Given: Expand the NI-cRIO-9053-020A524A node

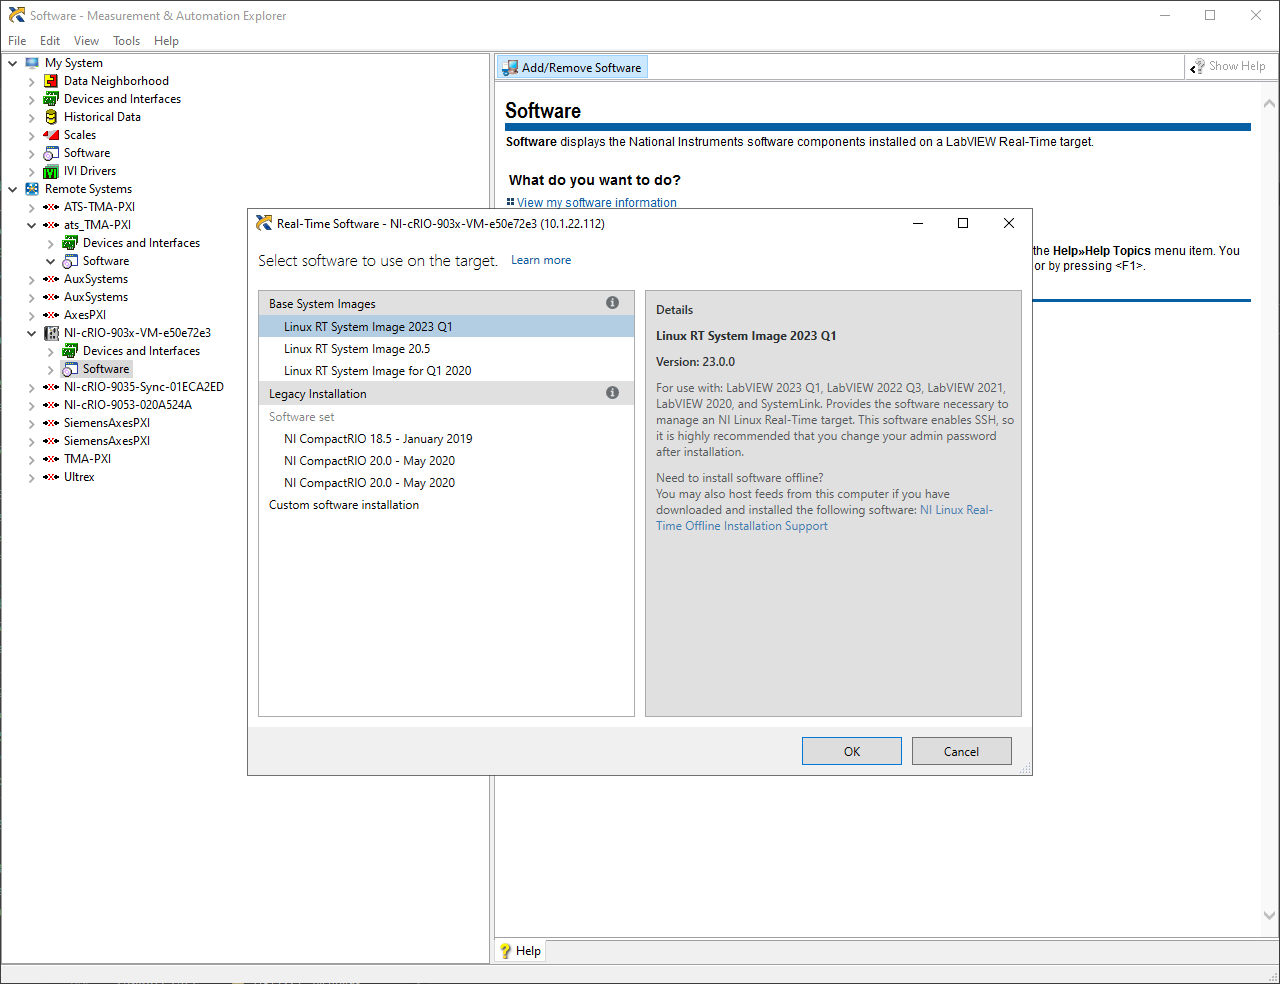Looking at the screenshot, I should (32, 405).
